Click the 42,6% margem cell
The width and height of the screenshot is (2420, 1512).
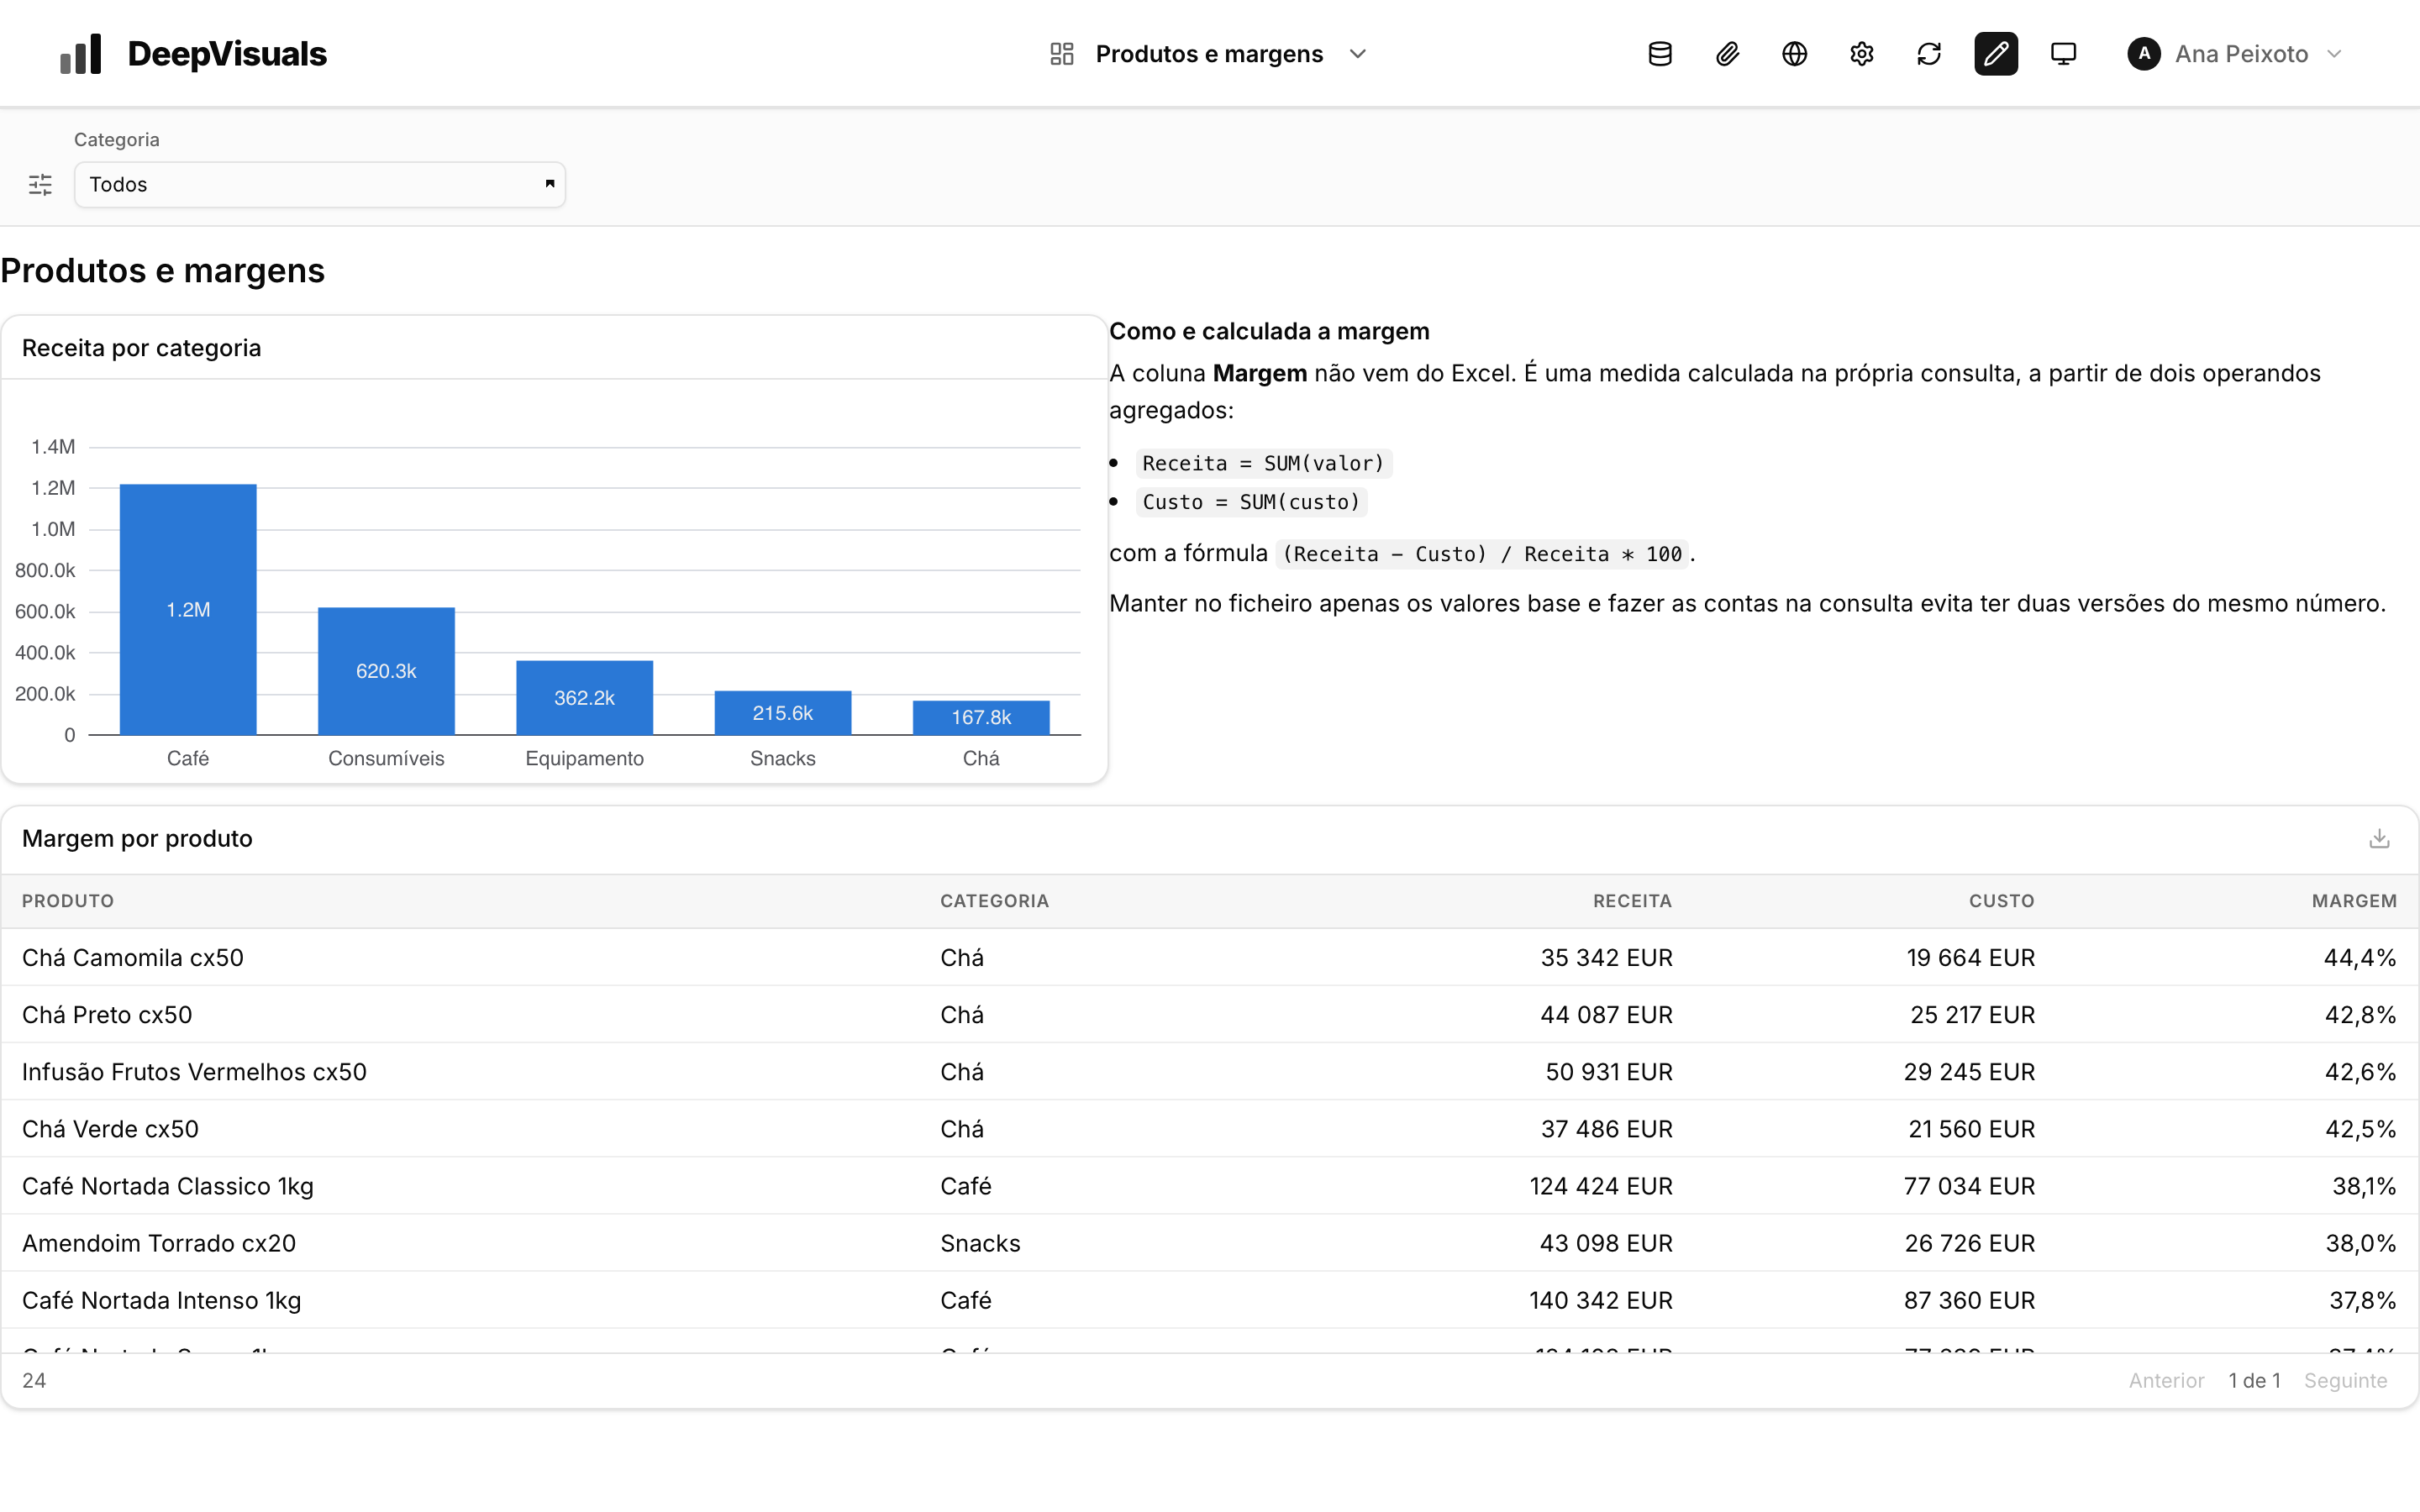[x=2360, y=1071]
